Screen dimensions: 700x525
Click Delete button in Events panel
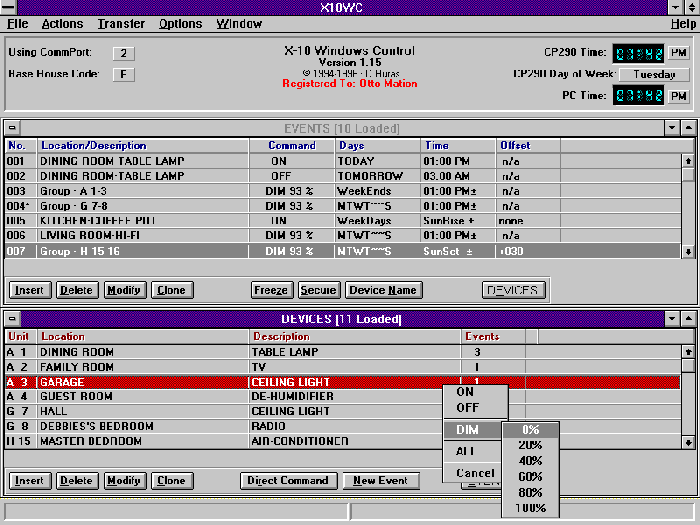click(x=77, y=290)
